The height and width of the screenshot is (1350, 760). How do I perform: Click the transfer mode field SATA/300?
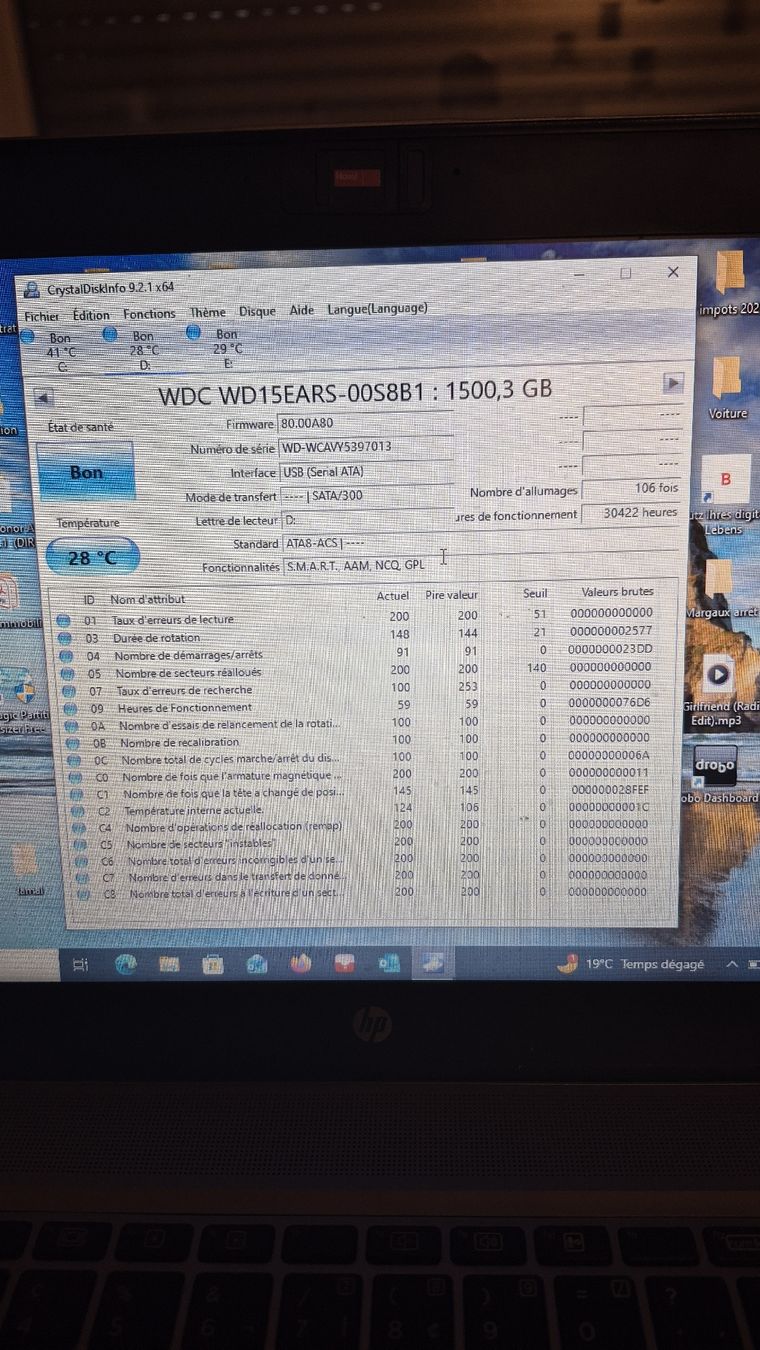point(365,496)
